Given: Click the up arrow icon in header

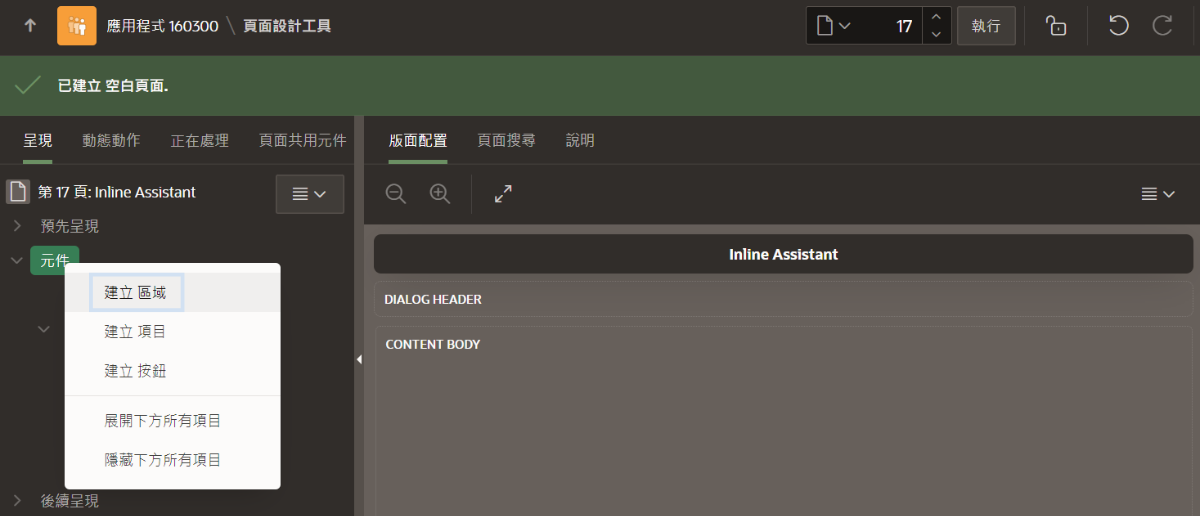Looking at the screenshot, I should [30, 26].
